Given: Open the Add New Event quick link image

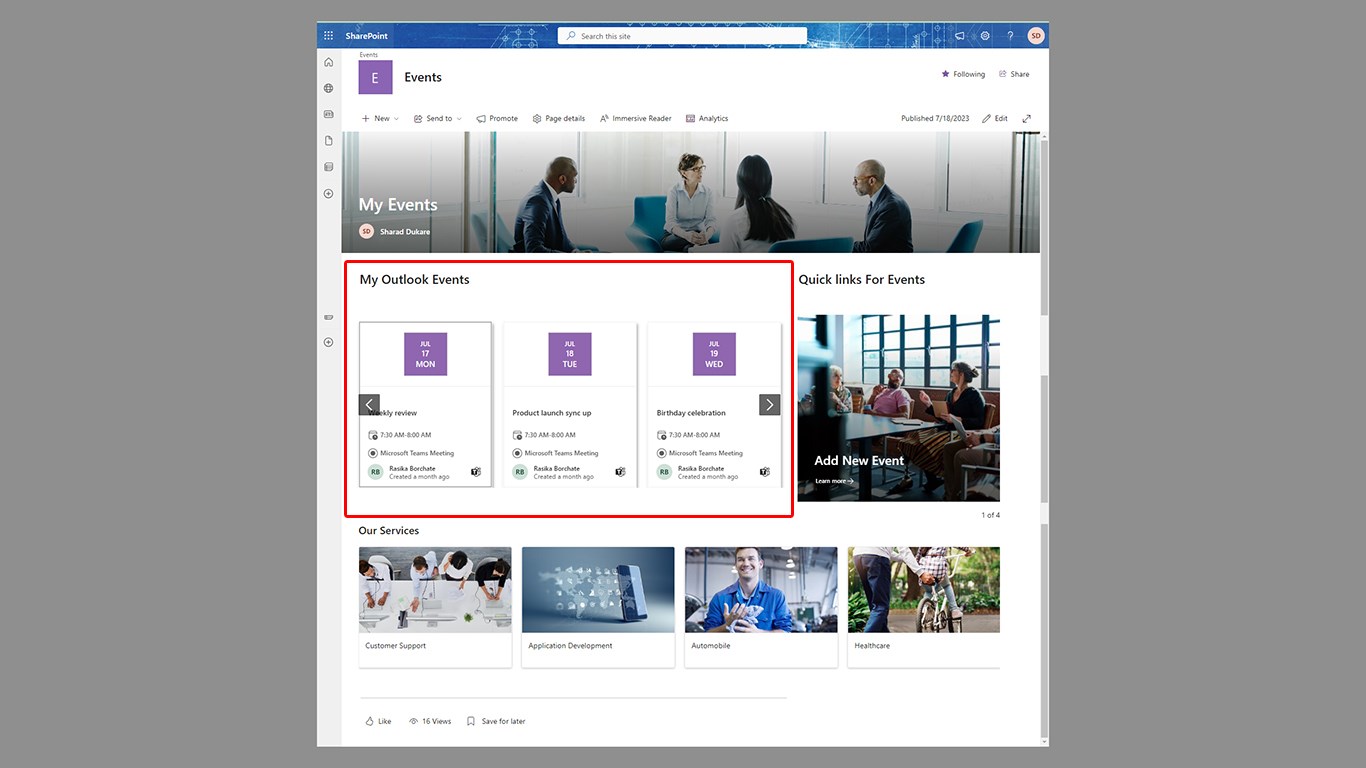Looking at the screenshot, I should pyautogui.click(x=899, y=408).
